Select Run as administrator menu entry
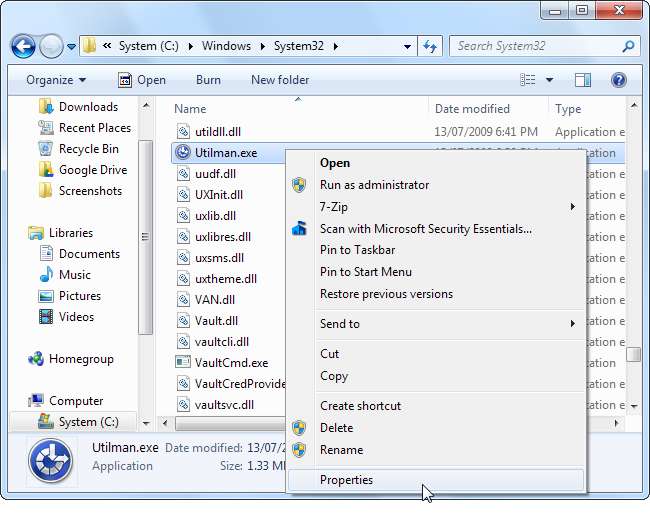 (x=374, y=185)
